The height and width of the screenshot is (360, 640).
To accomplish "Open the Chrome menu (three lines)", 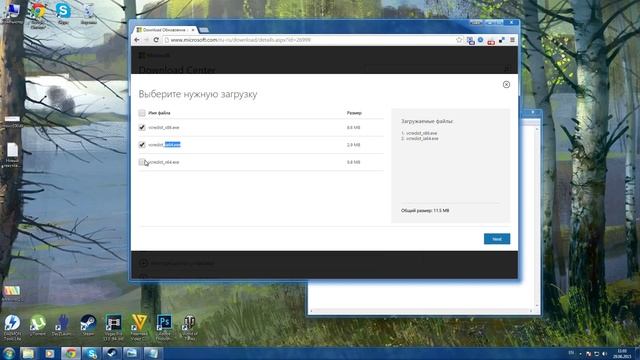I will [x=512, y=40].
